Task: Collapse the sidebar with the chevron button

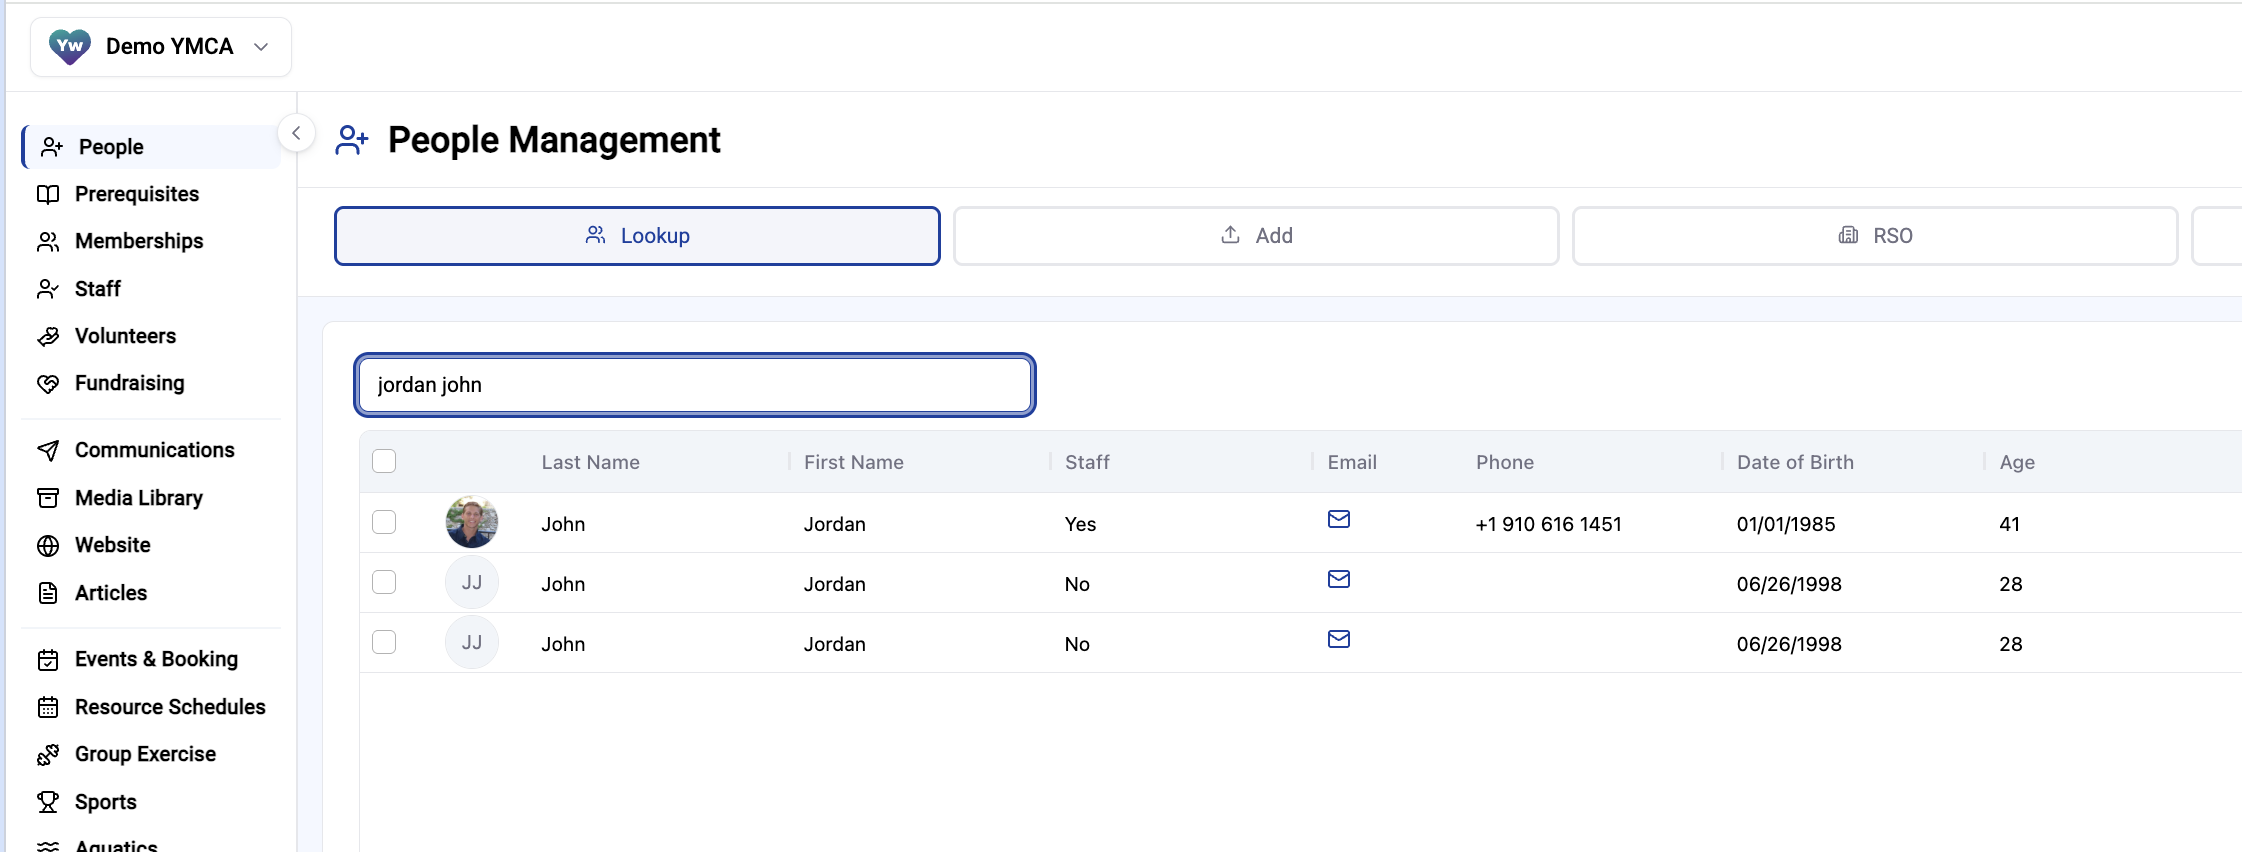Action: 296,133
